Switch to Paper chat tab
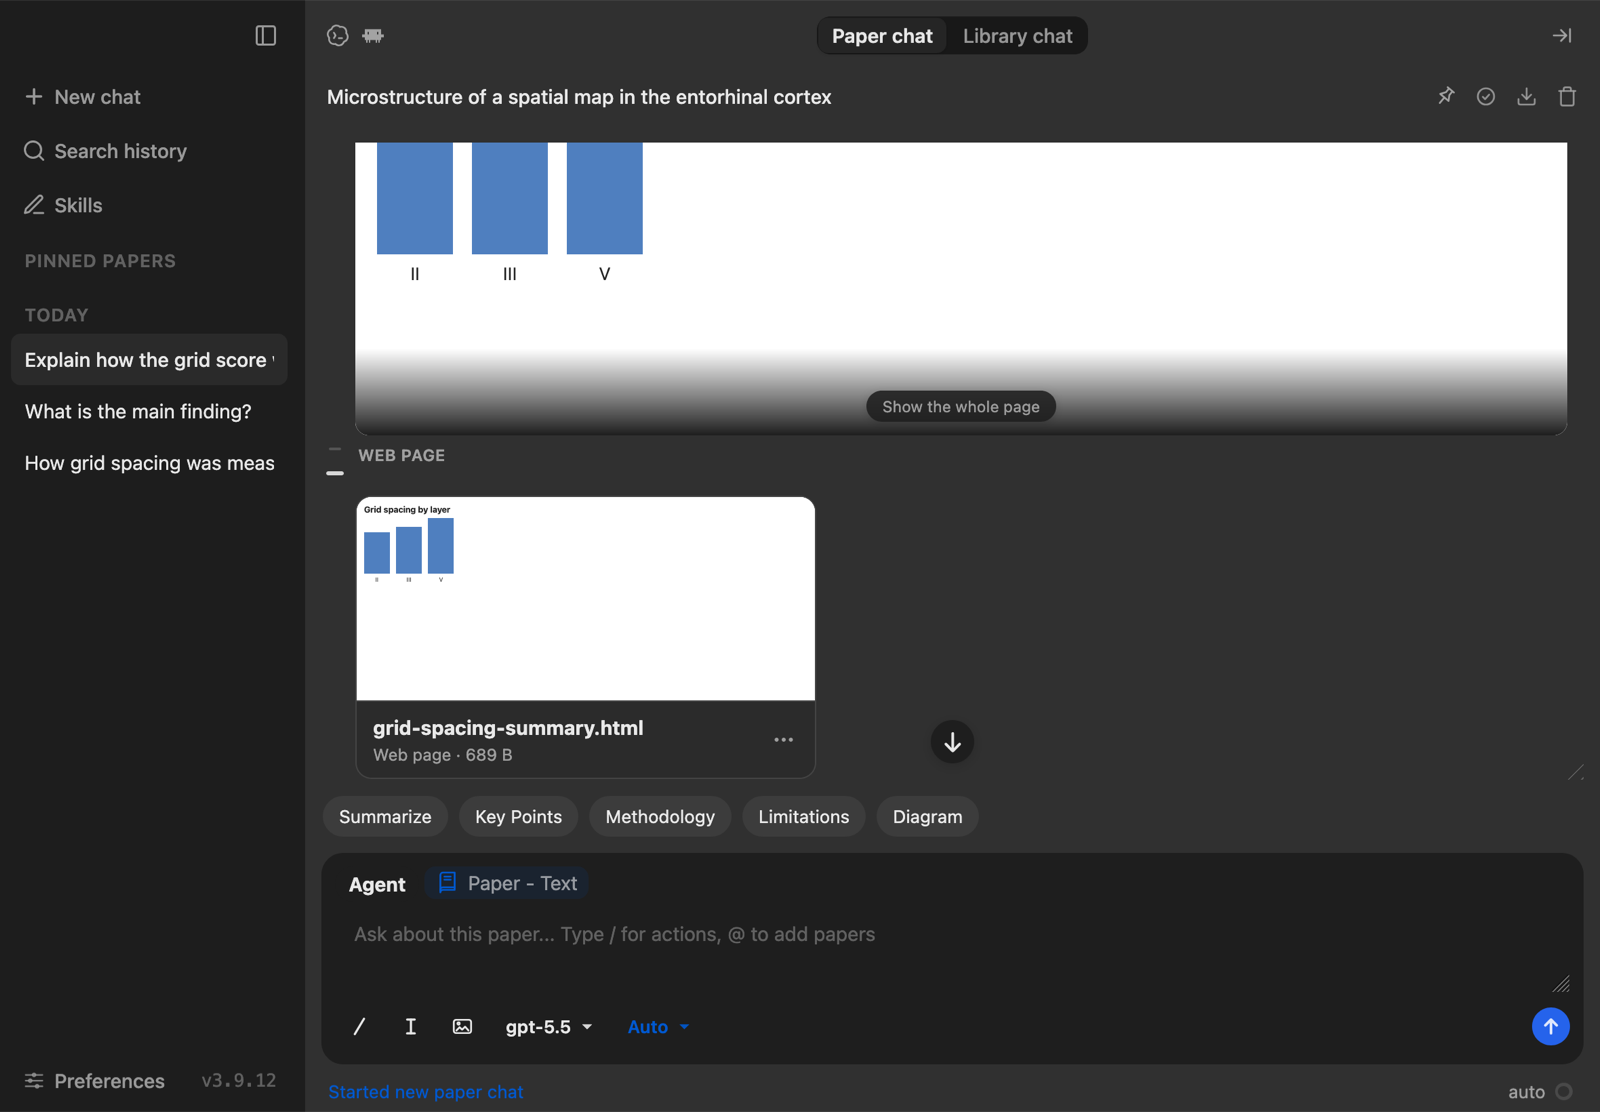 pos(882,36)
